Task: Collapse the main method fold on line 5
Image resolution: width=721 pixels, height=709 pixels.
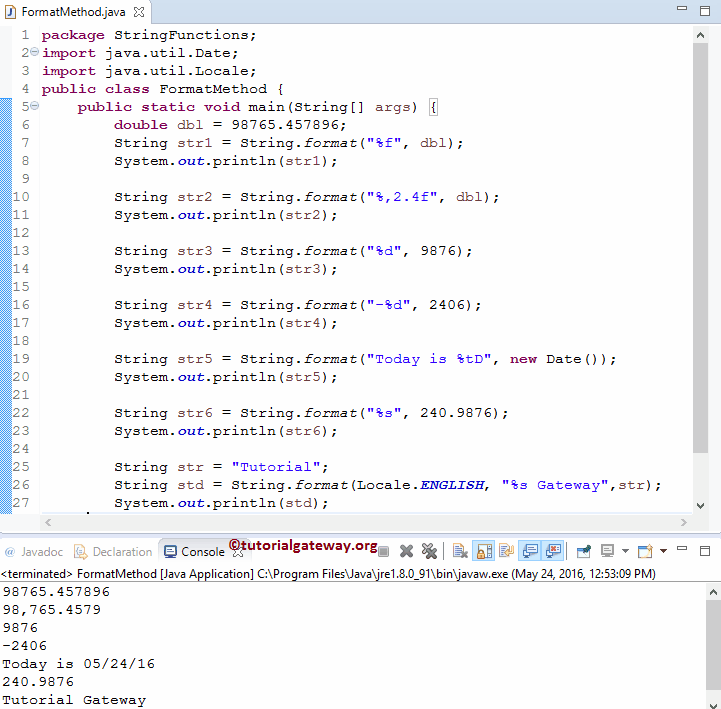Action: (35, 106)
